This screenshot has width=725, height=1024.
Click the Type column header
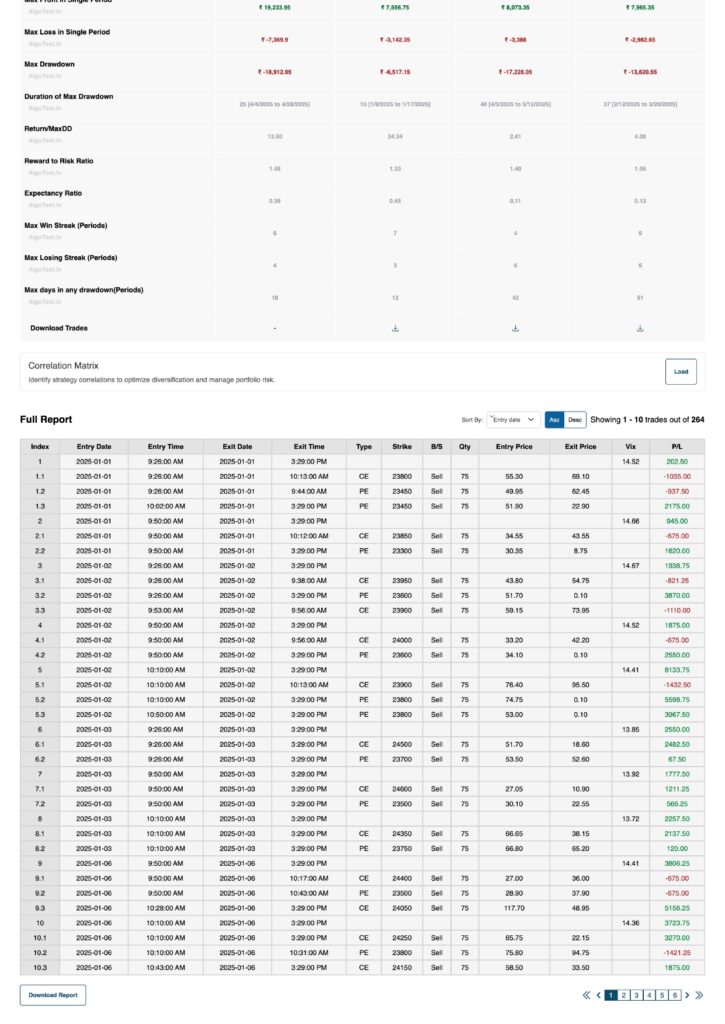pyautogui.click(x=364, y=447)
